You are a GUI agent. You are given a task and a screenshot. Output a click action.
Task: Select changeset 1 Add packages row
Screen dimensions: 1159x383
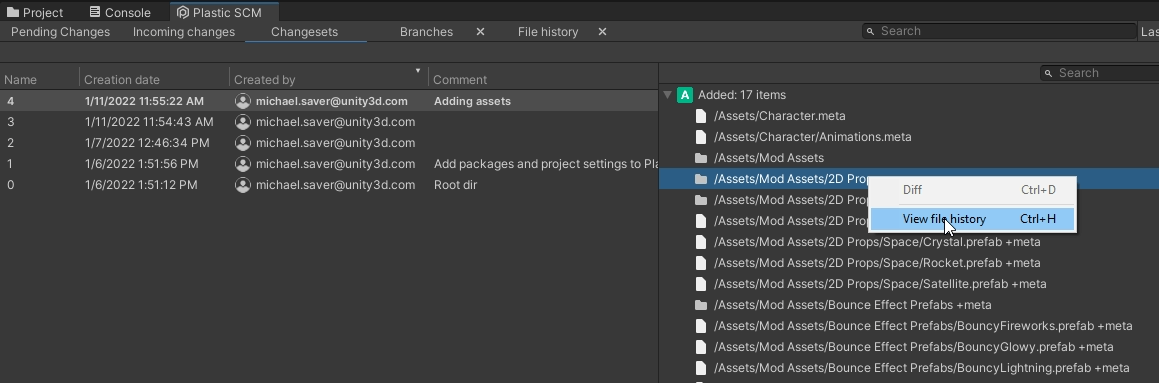click(x=329, y=163)
